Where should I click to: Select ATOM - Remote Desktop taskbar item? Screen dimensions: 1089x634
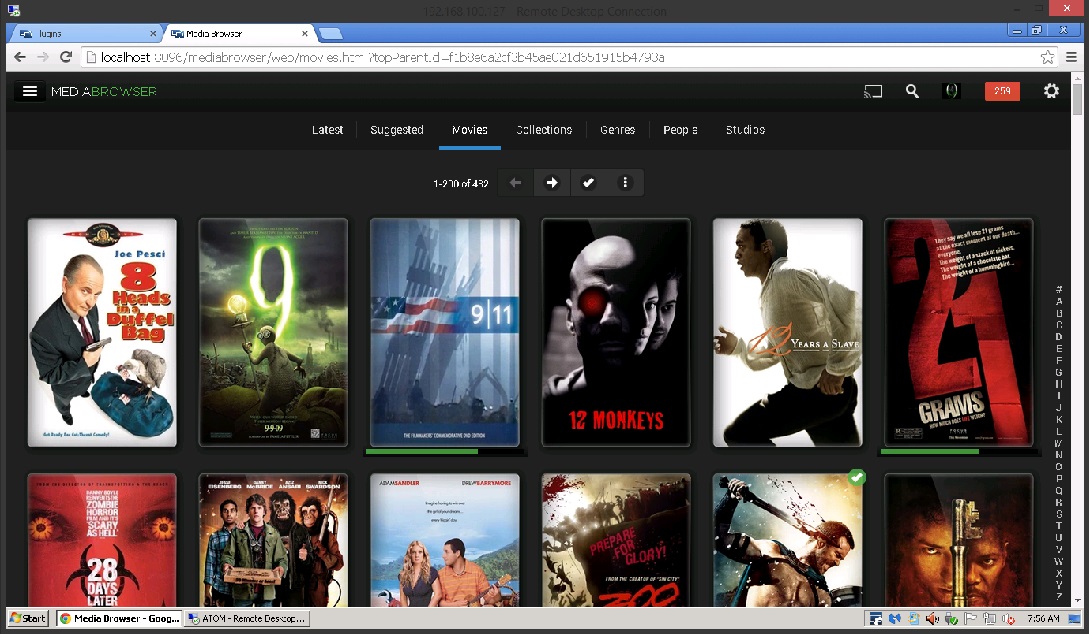point(247,618)
